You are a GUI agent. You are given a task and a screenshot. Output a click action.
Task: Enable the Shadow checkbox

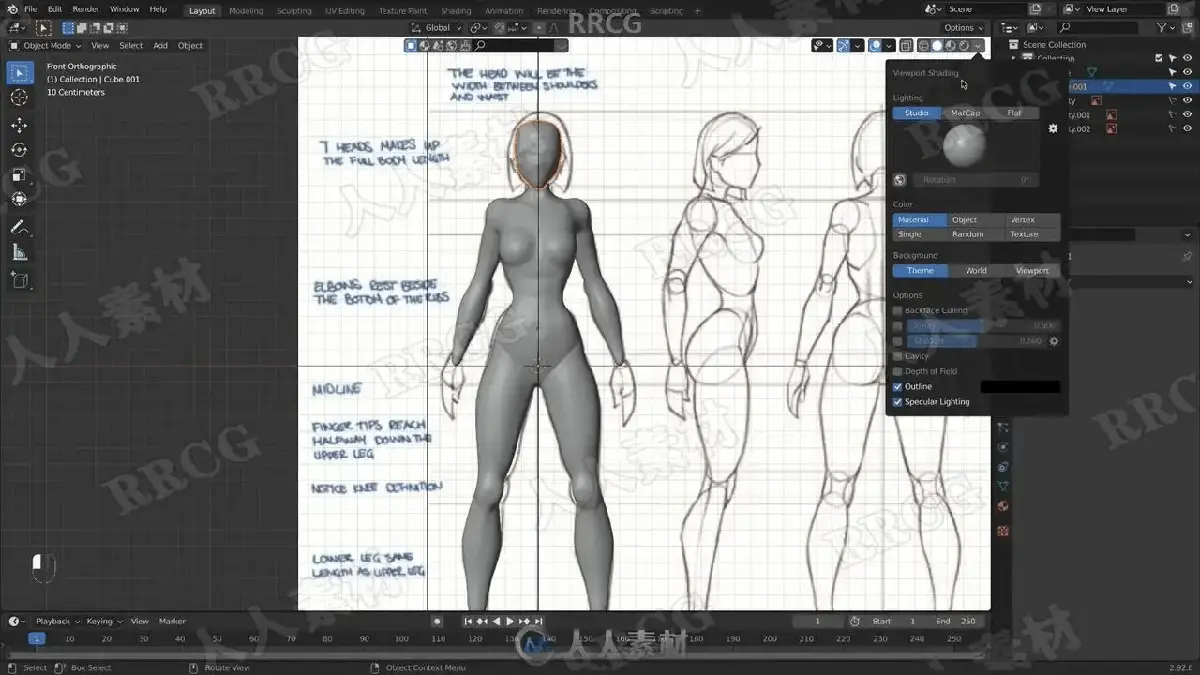pyautogui.click(x=897, y=341)
